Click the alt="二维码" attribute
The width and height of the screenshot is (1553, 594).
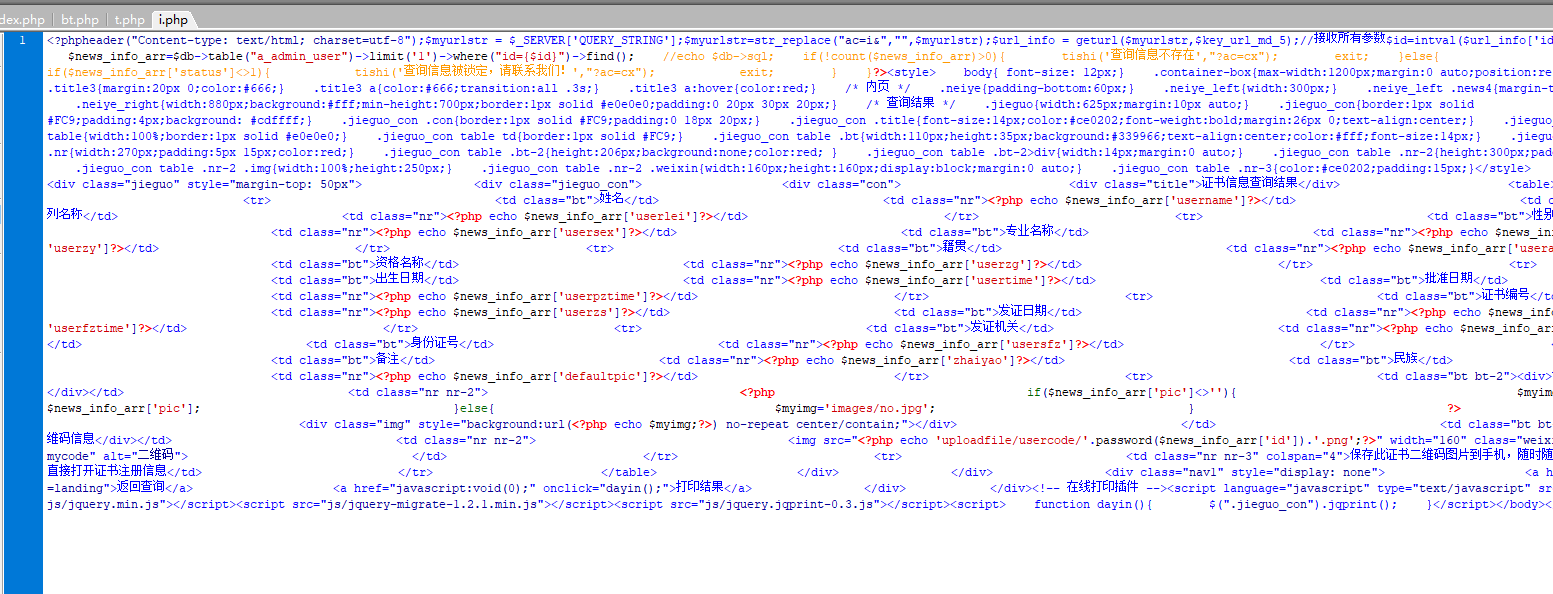click(x=143, y=456)
